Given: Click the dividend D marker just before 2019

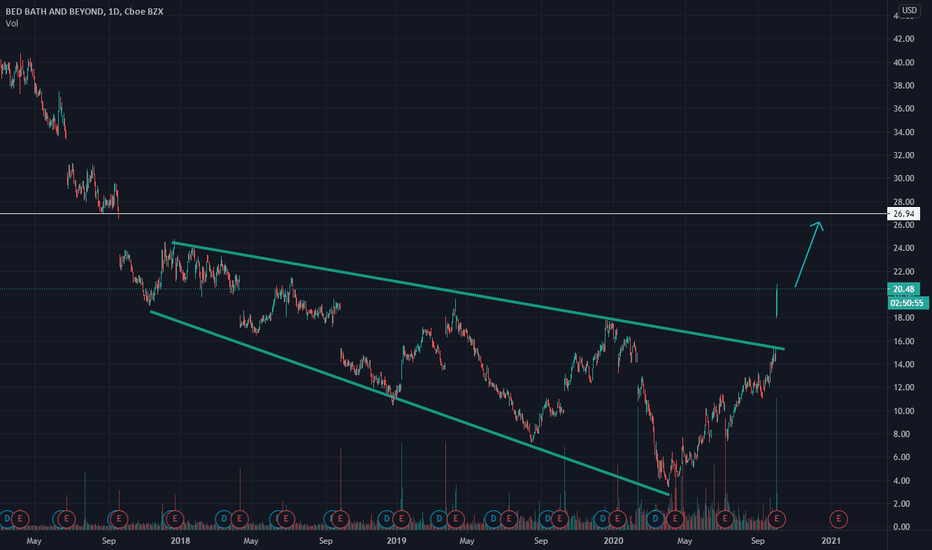Looking at the screenshot, I should coord(386,519).
